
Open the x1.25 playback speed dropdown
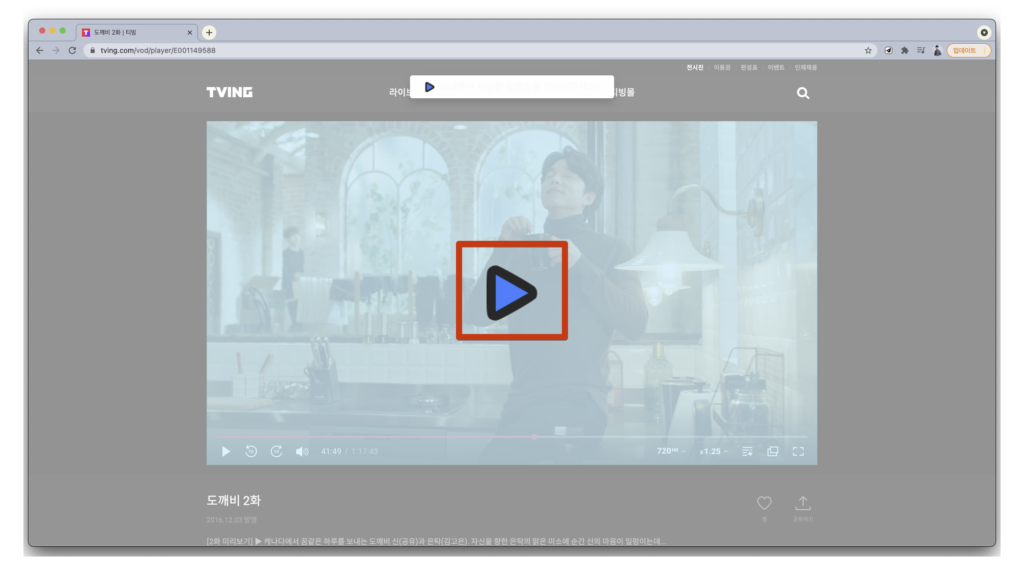click(x=714, y=451)
